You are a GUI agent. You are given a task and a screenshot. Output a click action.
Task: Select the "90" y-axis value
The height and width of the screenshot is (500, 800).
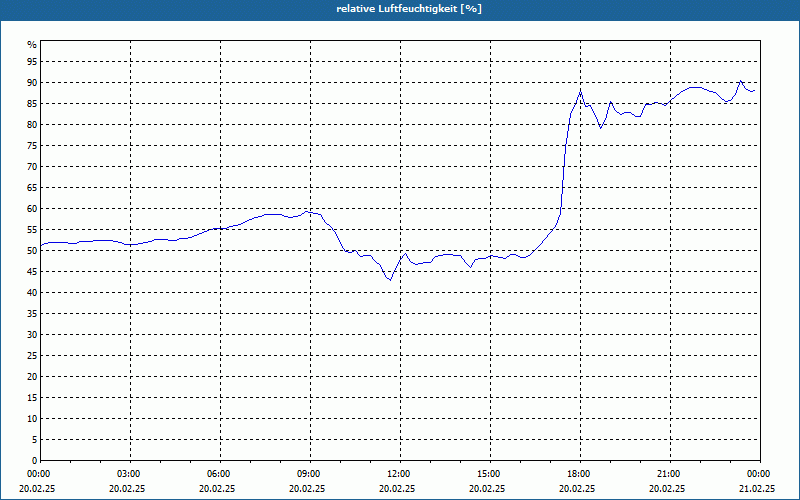point(32,83)
